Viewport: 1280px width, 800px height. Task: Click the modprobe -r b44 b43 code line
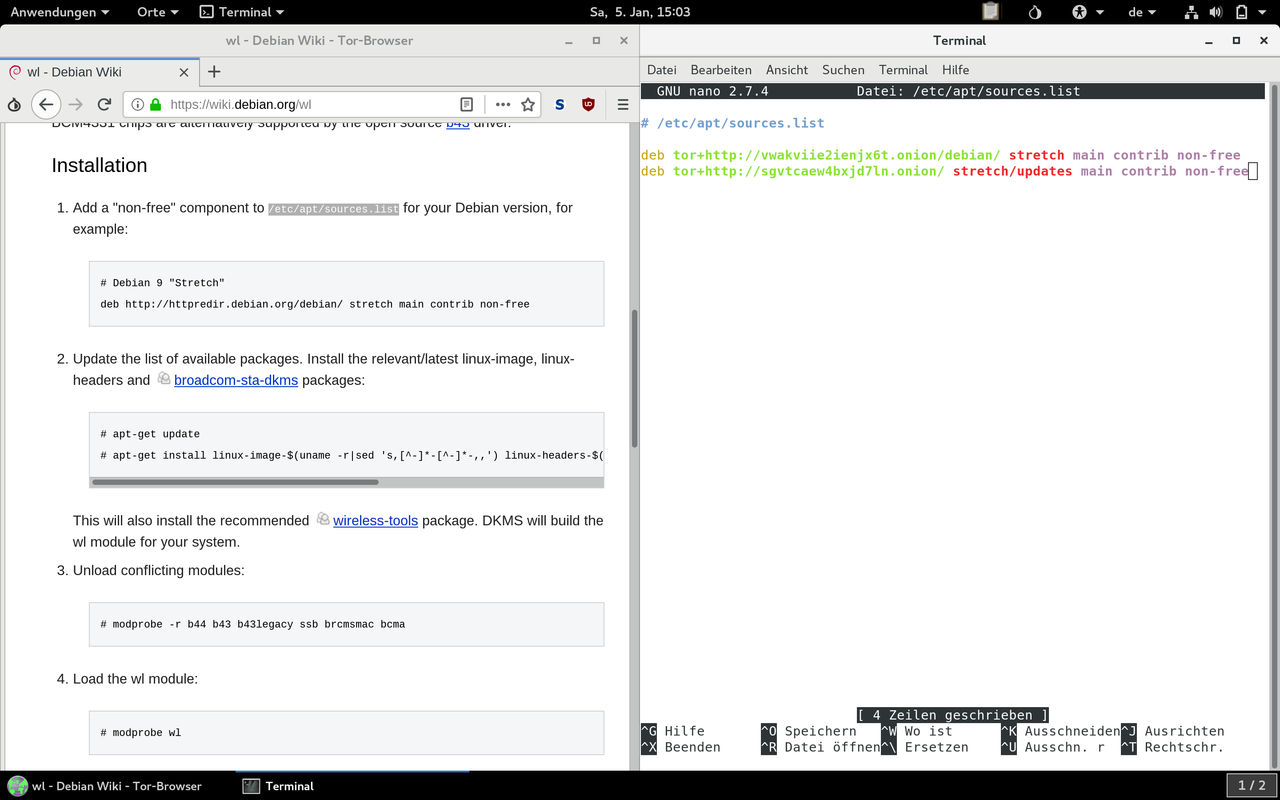coord(252,624)
